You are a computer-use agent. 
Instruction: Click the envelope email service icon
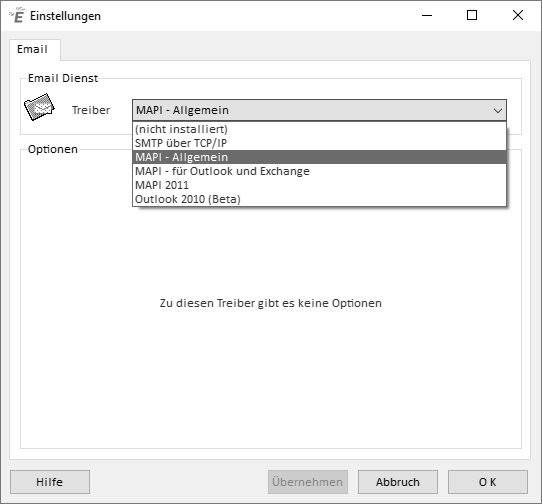(x=39, y=107)
